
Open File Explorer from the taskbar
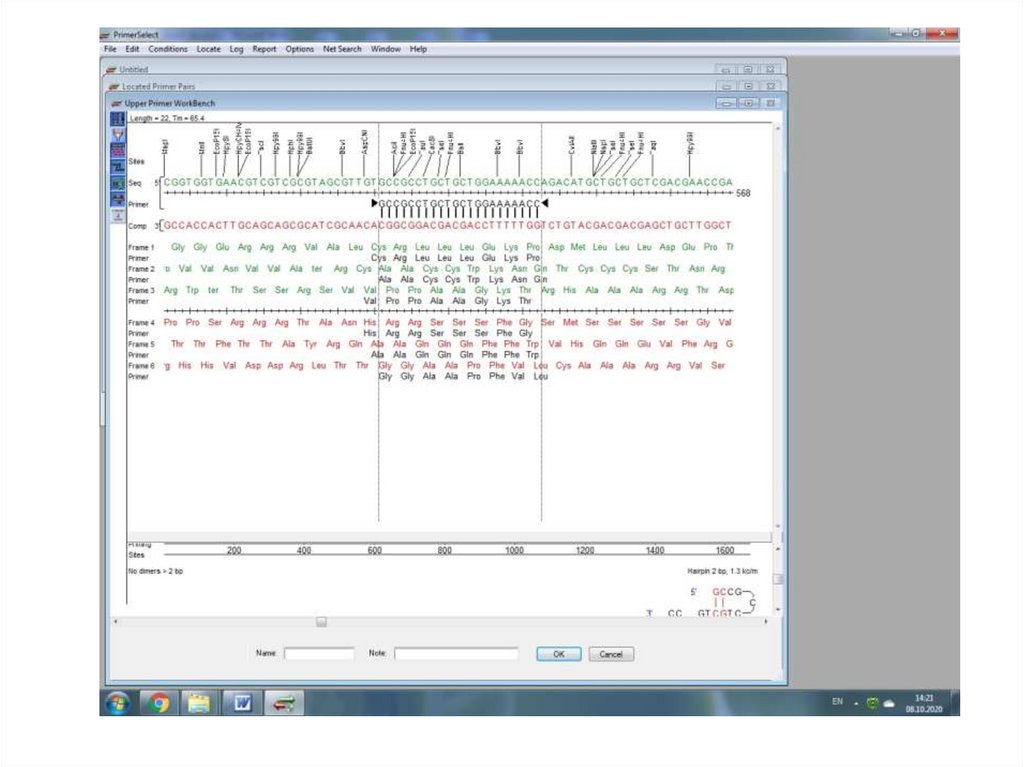point(199,703)
